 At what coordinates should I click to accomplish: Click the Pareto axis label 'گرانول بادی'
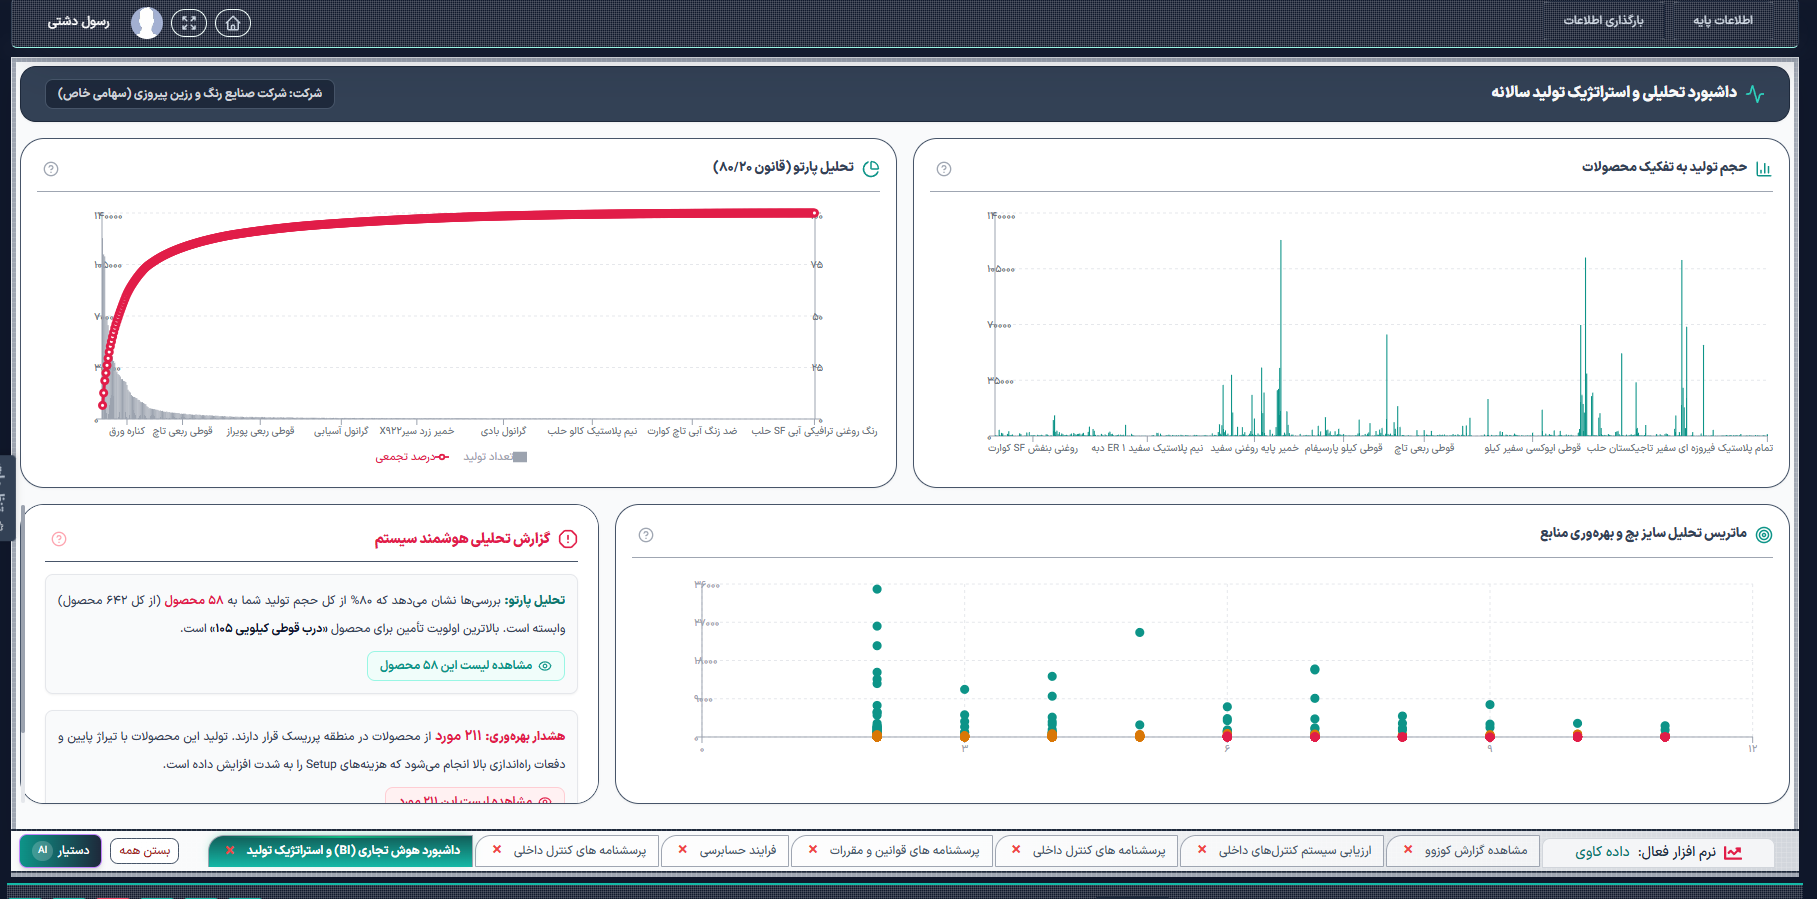point(503,431)
